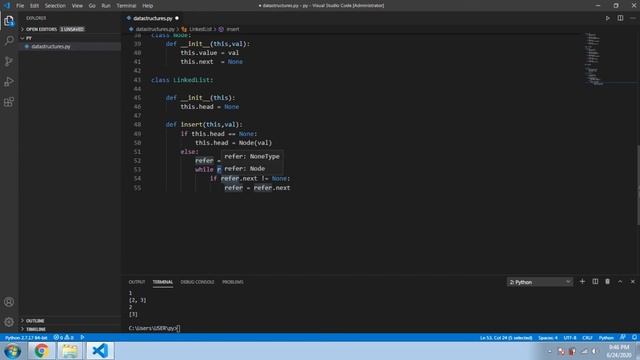Switch to the Output panel tab
The image size is (640, 360).
click(137, 282)
